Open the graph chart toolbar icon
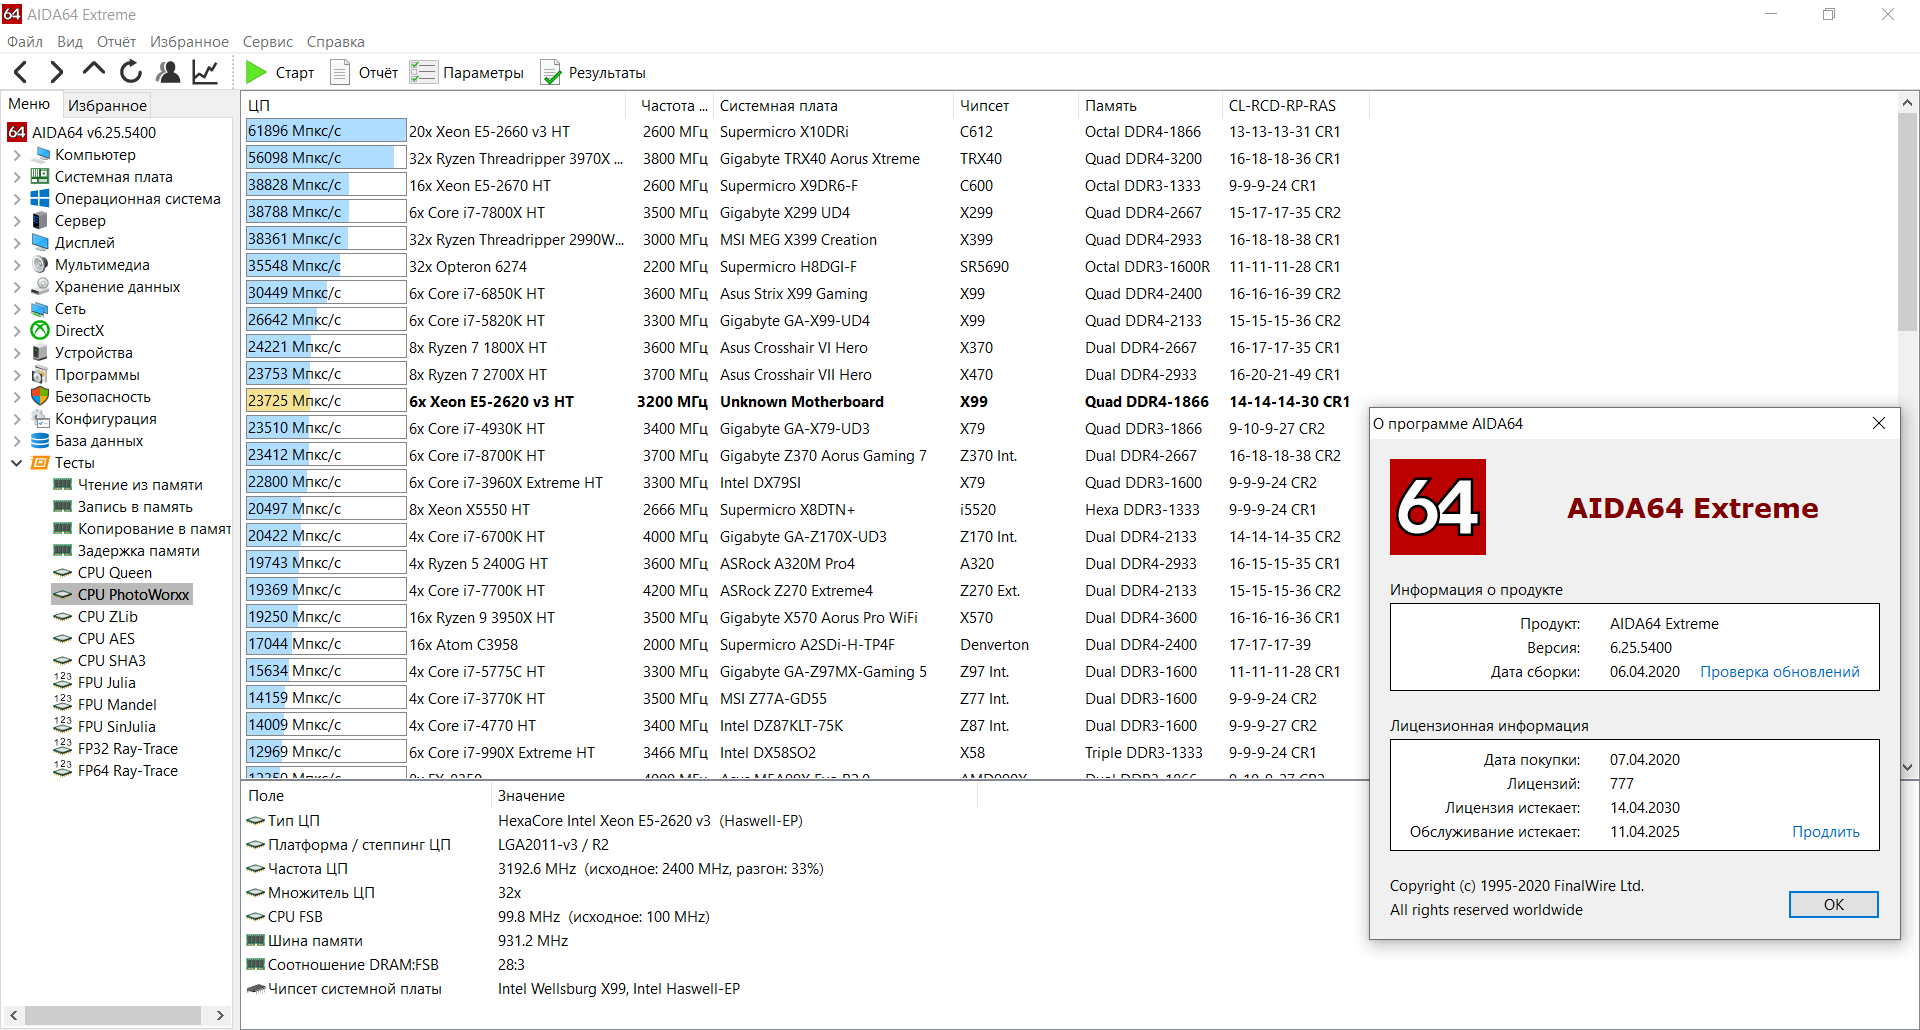Viewport: 1920px width, 1030px height. 205,72
